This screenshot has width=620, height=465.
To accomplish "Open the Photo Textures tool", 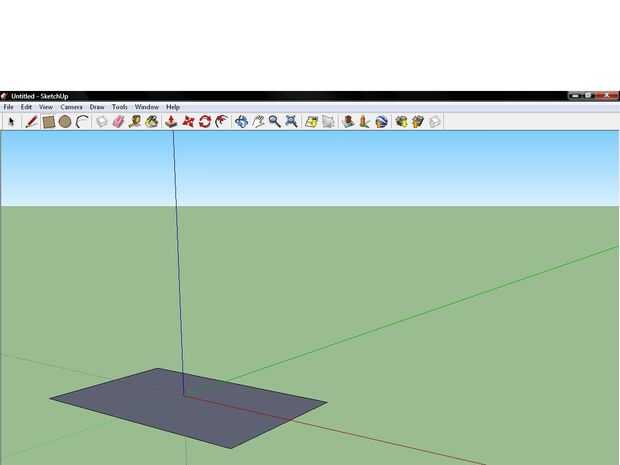I will 364,121.
